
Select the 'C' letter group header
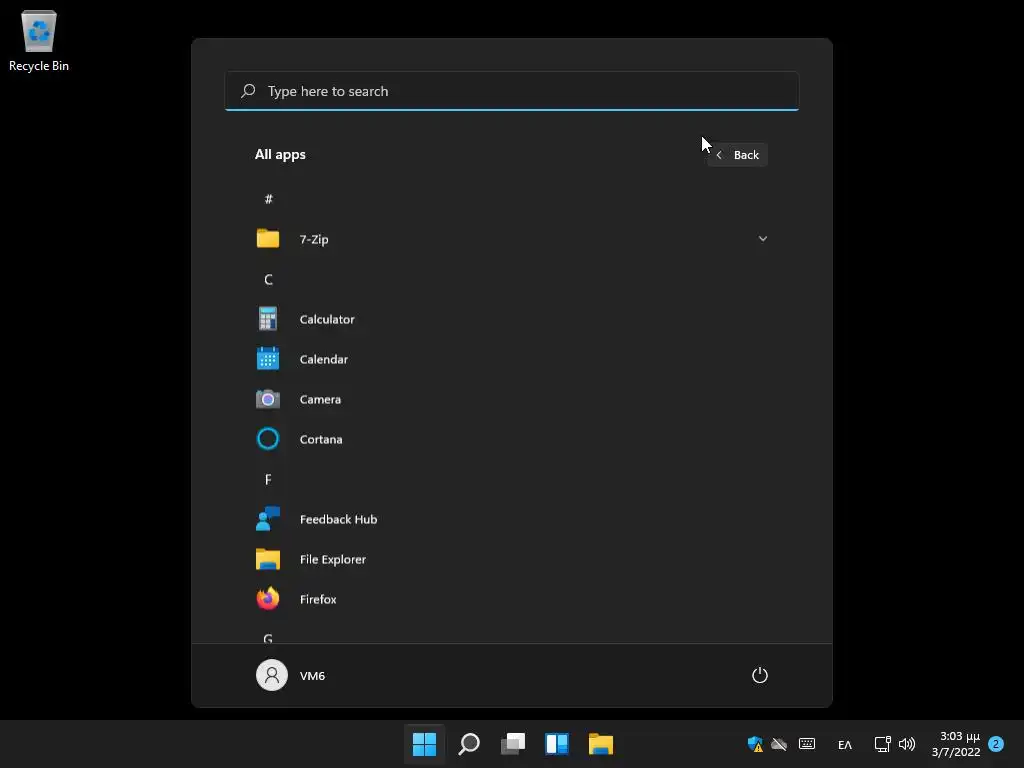[268, 280]
